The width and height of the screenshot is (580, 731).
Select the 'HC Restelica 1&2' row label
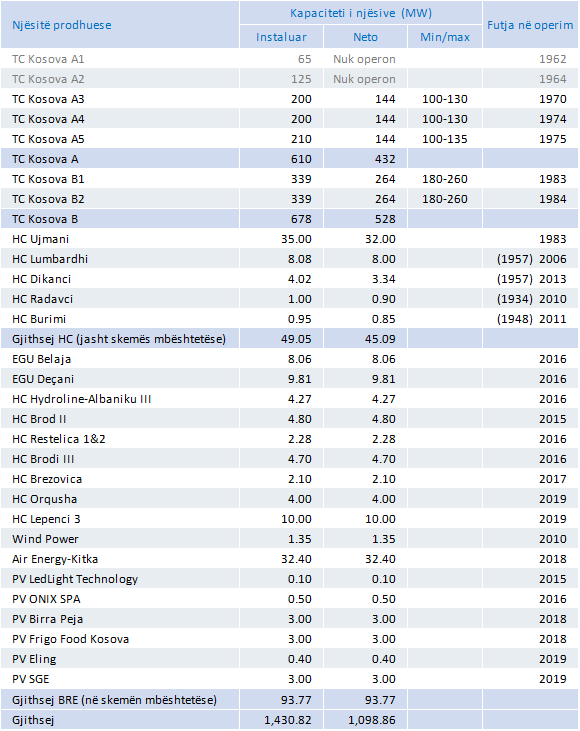click(x=59, y=440)
